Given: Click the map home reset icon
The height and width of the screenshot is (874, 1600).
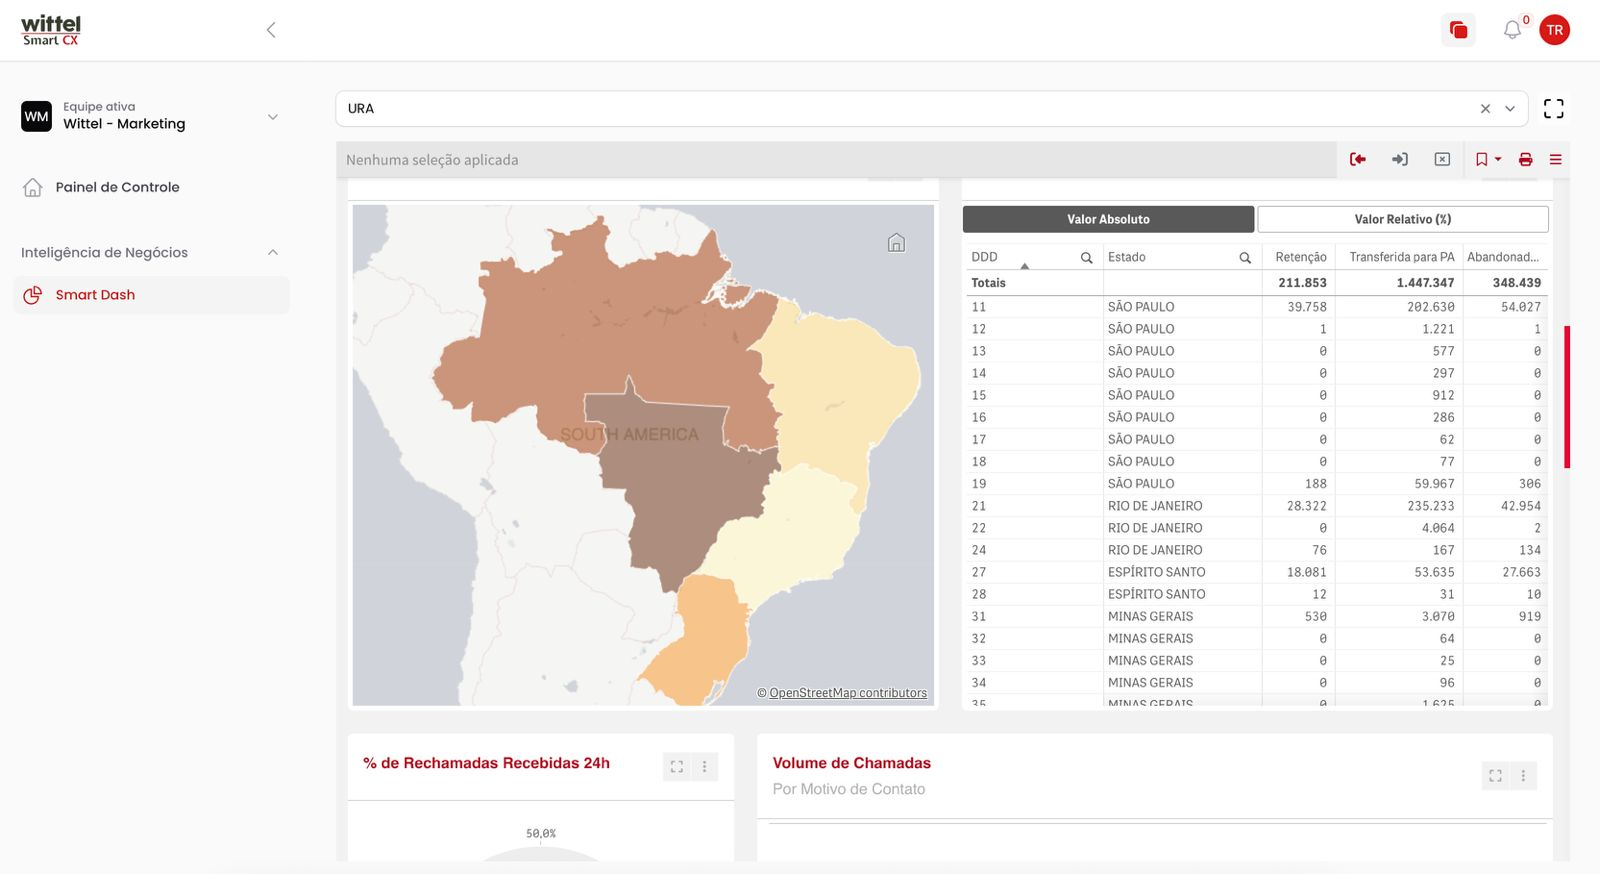Looking at the screenshot, I should pos(896,243).
